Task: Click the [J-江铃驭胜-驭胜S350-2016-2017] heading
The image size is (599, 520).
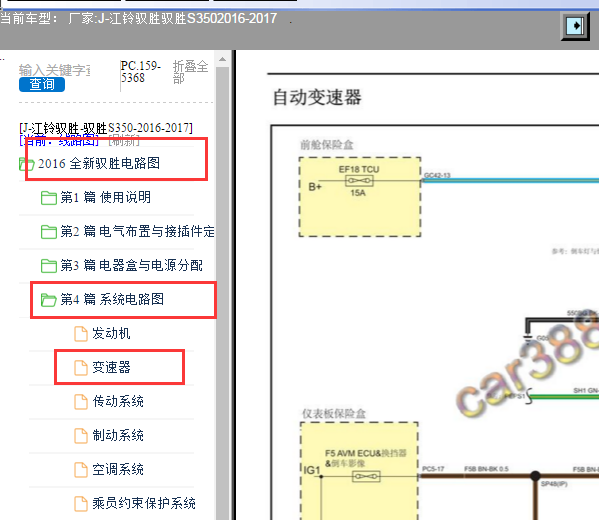Action: [x=106, y=128]
